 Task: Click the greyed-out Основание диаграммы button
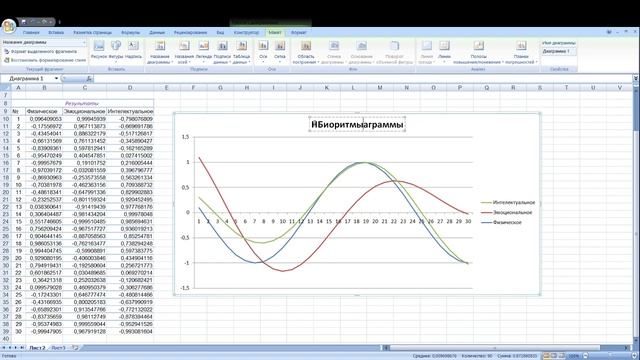[361, 52]
